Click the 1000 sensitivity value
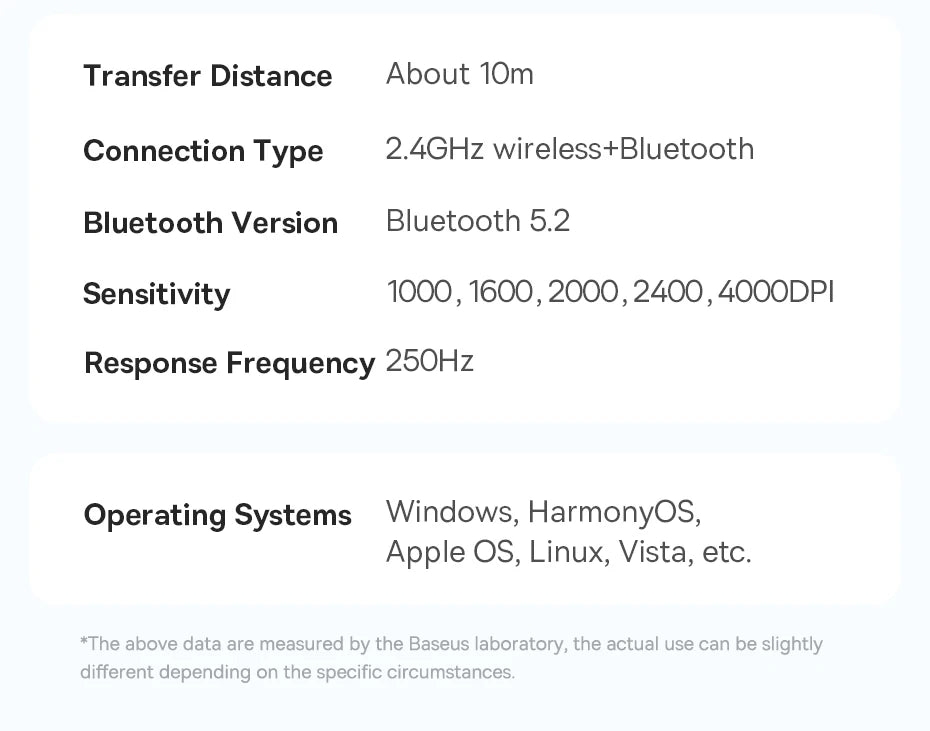The image size is (930, 731). tap(419, 292)
